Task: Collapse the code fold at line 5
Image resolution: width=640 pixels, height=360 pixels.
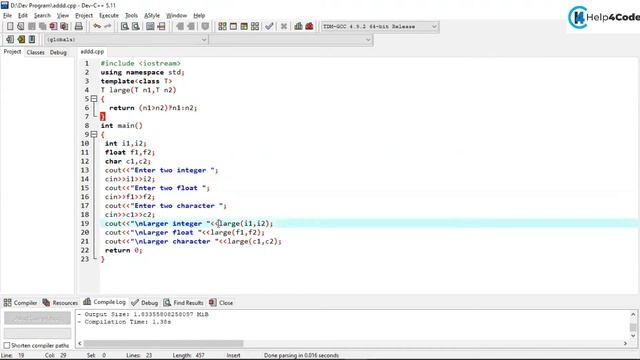Action: click(94, 99)
